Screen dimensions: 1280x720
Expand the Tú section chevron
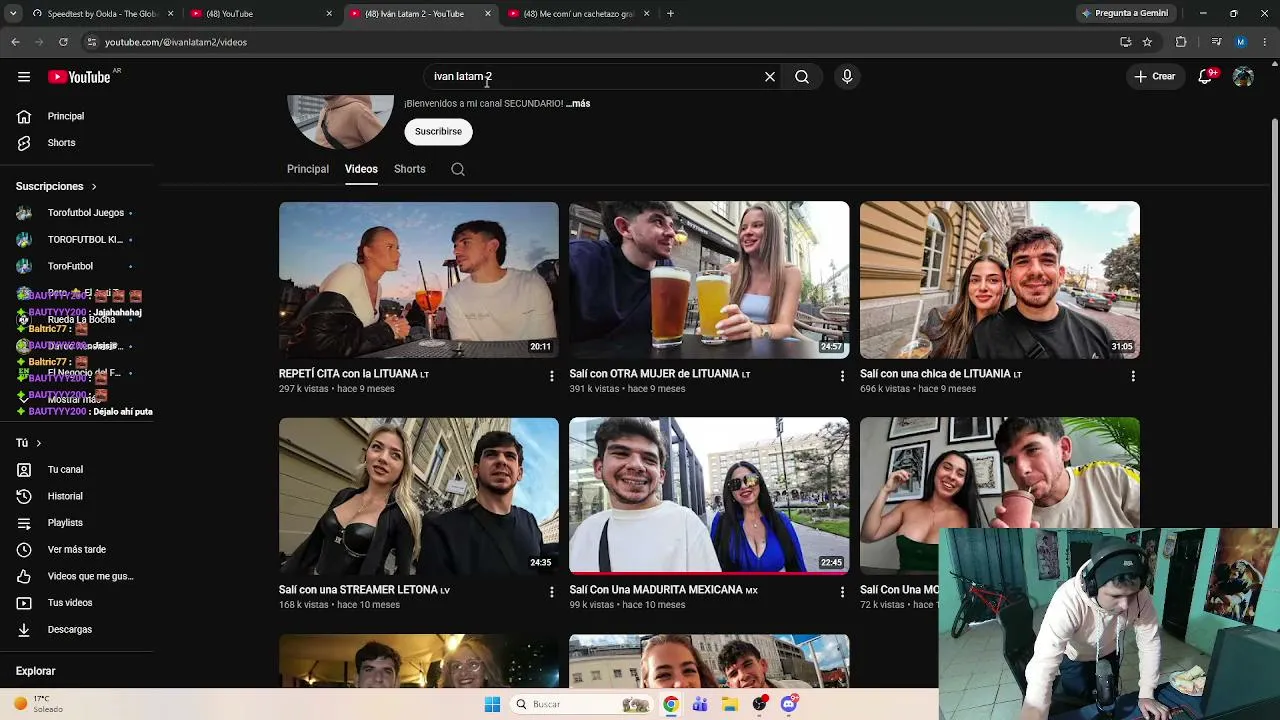point(39,443)
